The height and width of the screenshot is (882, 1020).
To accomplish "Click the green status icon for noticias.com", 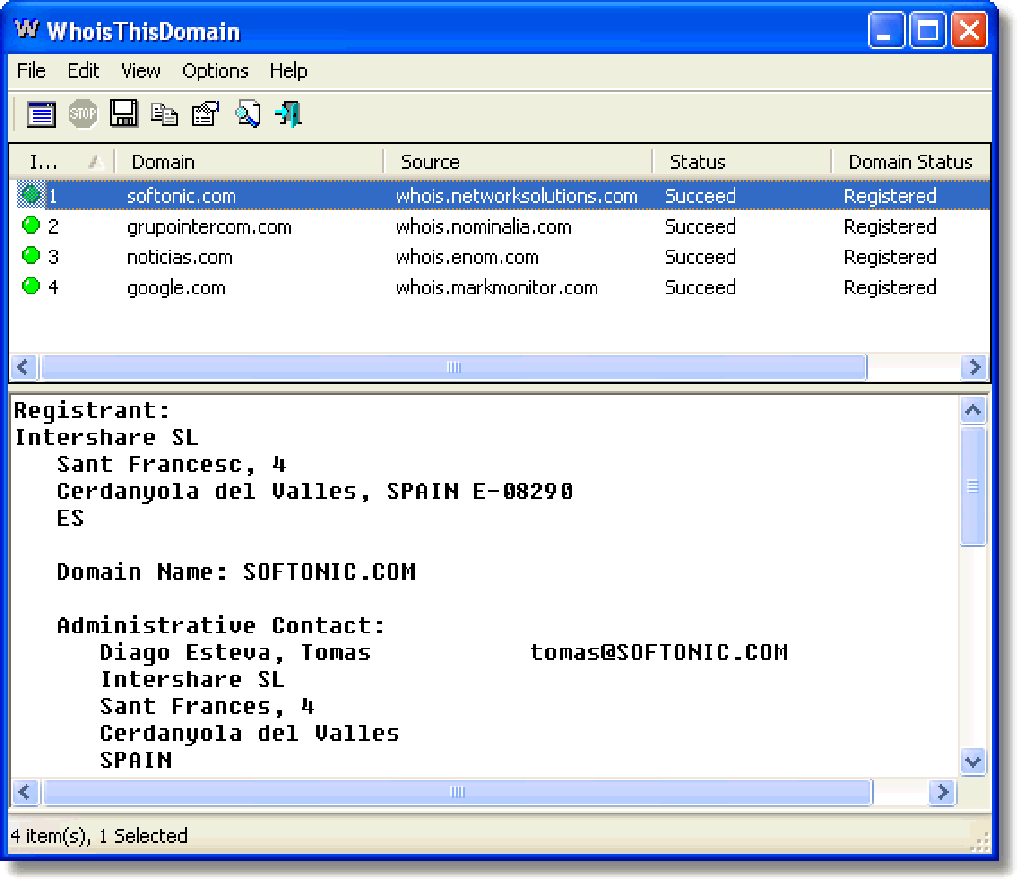I will pyautogui.click(x=31, y=256).
